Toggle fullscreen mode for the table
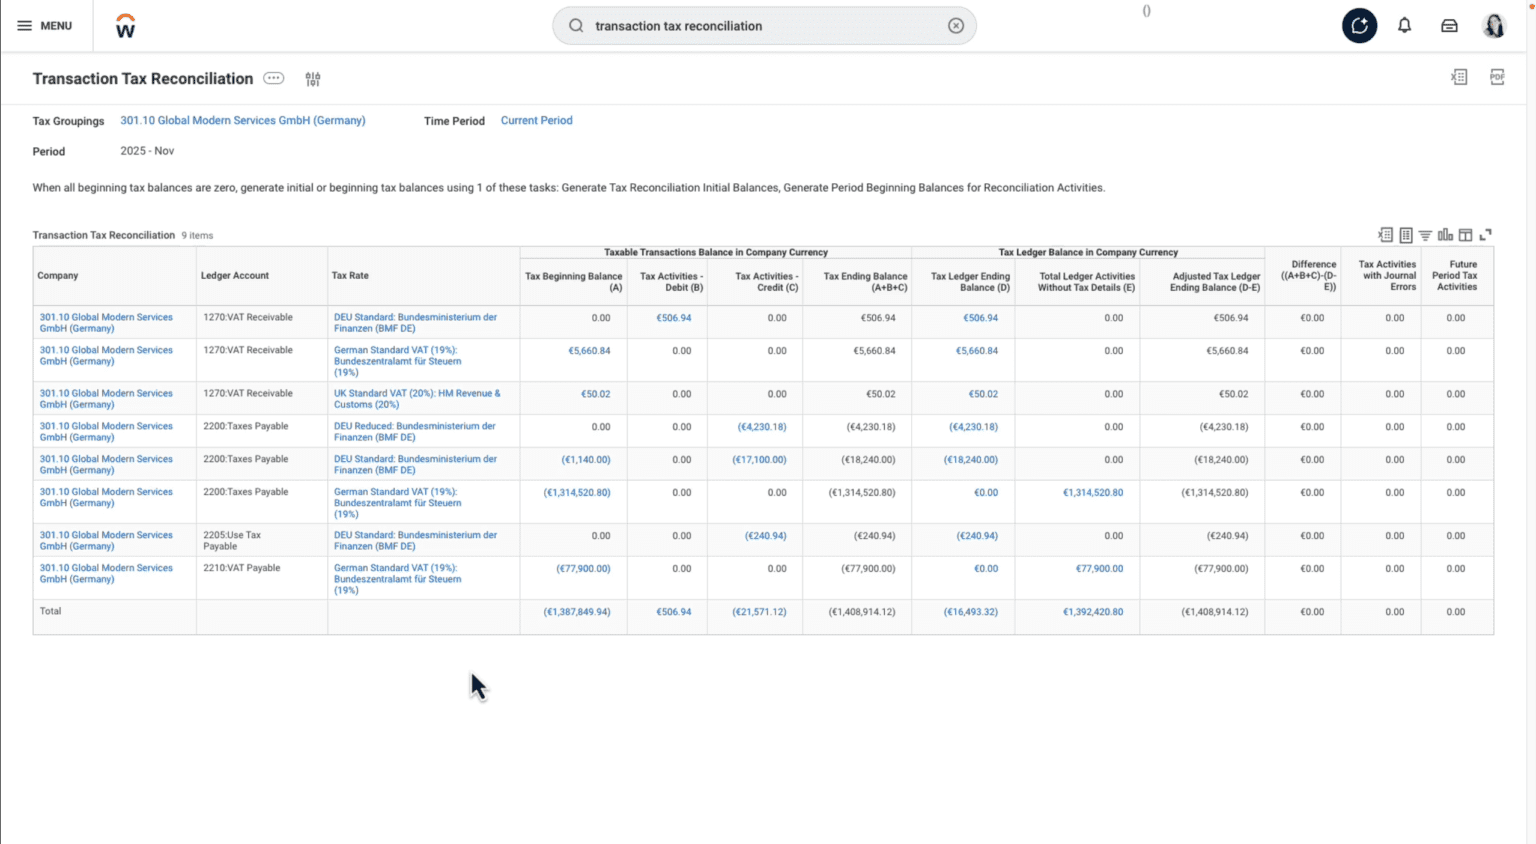The image size is (1536, 844). (1485, 235)
